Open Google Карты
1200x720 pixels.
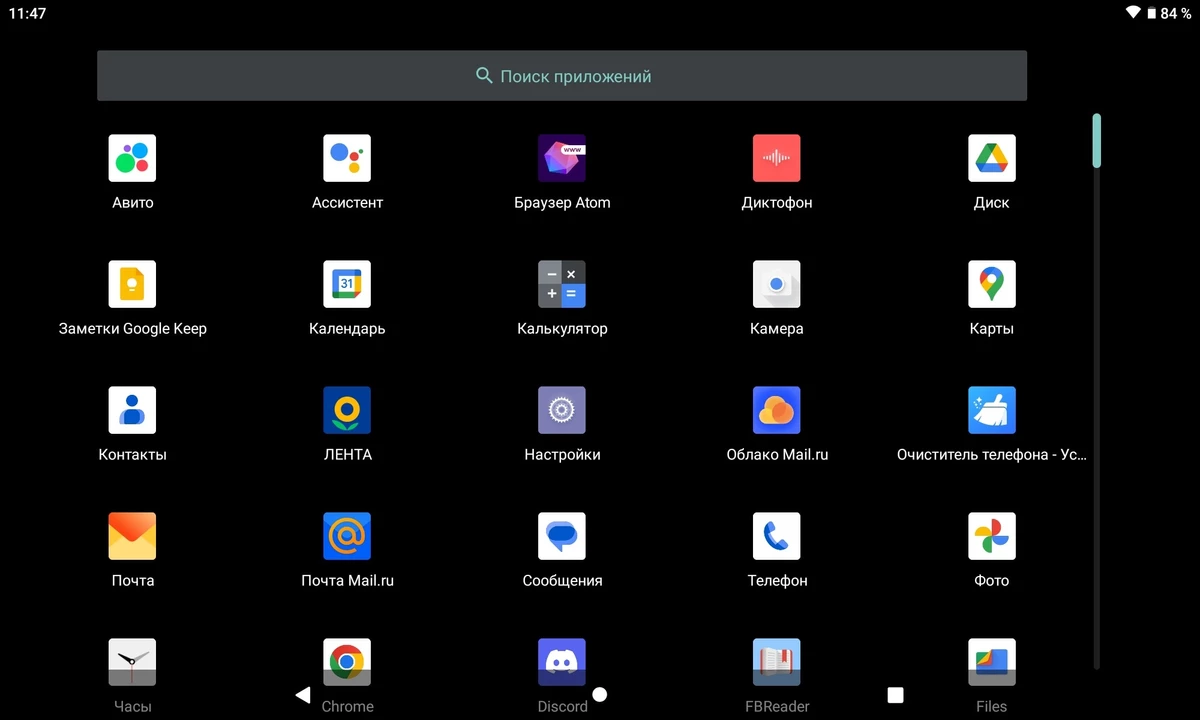point(992,284)
